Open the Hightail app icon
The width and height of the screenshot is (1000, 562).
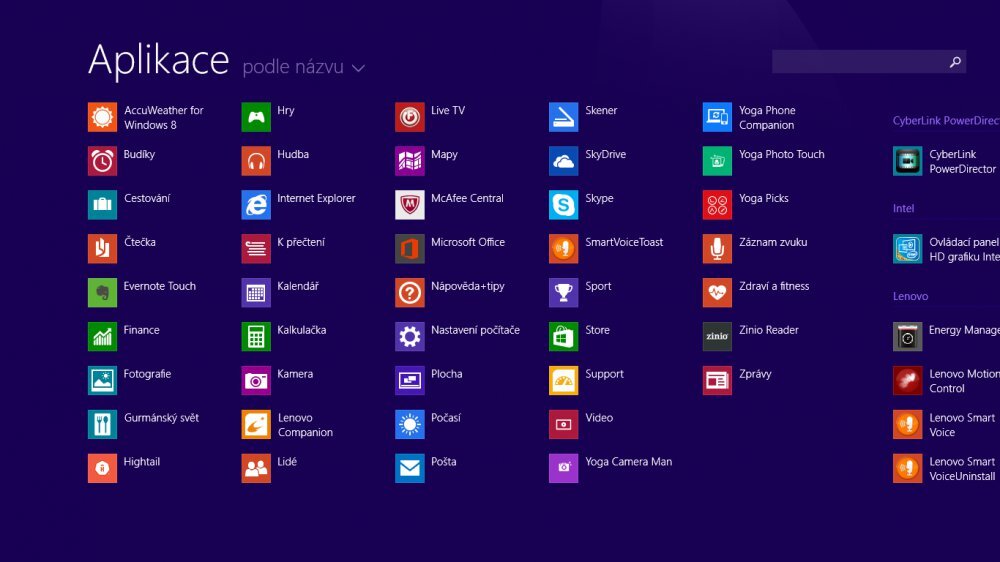pos(102,469)
